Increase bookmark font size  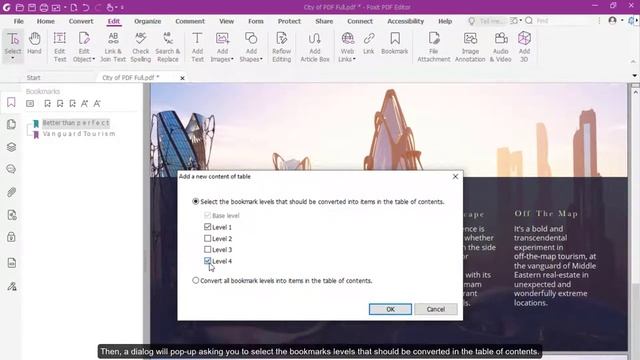coord(84,104)
